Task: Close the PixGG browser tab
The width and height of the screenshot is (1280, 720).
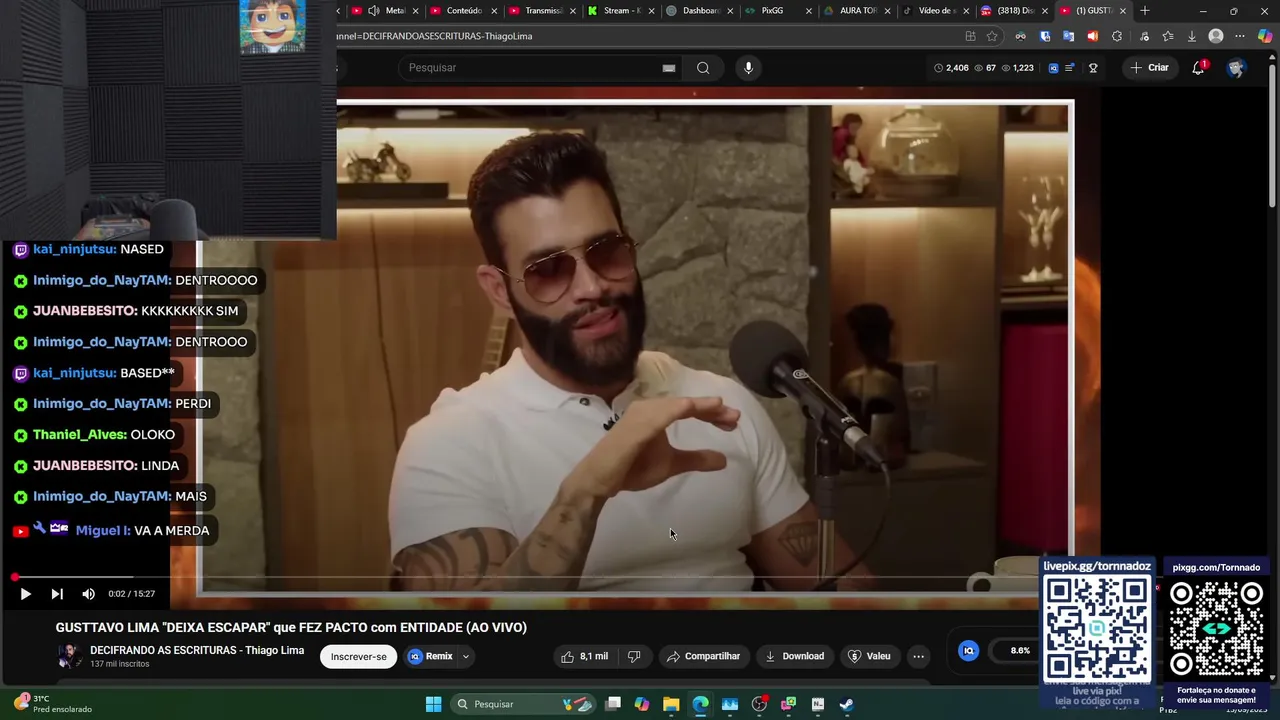Action: click(x=808, y=11)
